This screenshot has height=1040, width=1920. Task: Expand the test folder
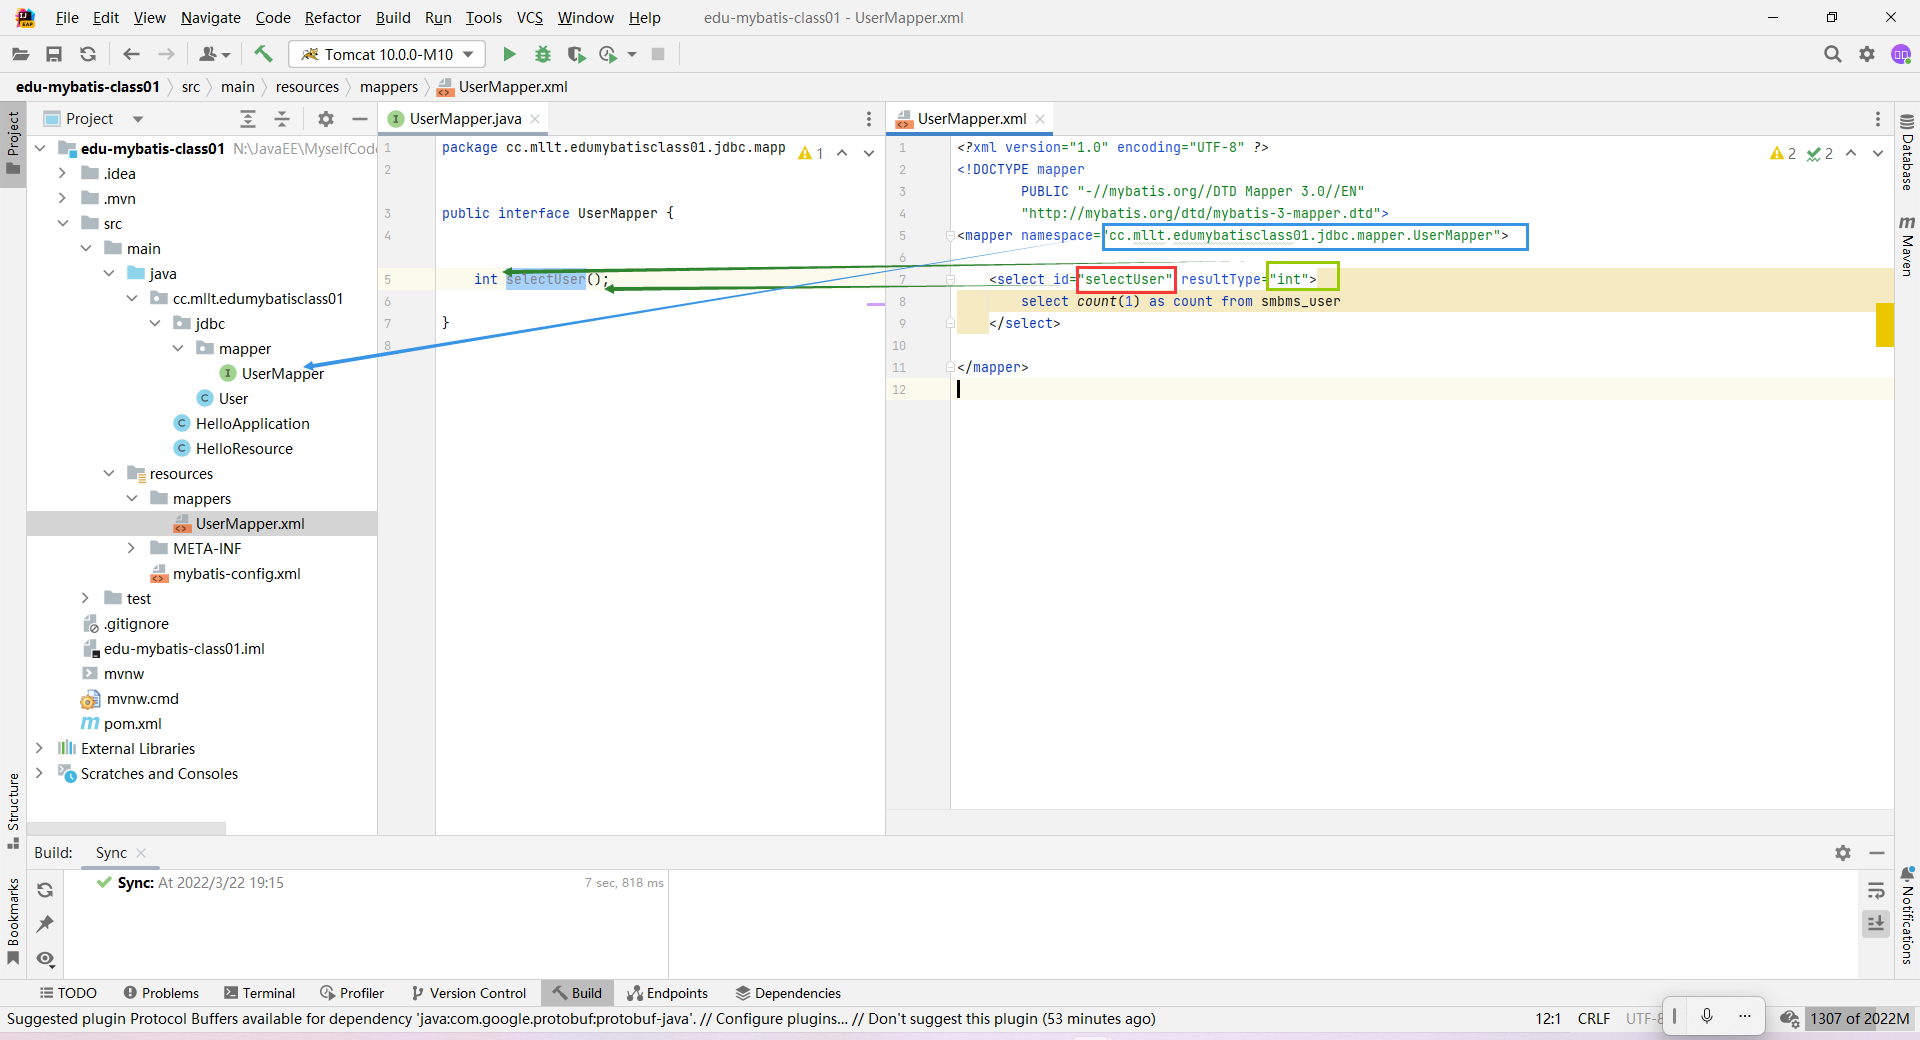pyautogui.click(x=85, y=598)
